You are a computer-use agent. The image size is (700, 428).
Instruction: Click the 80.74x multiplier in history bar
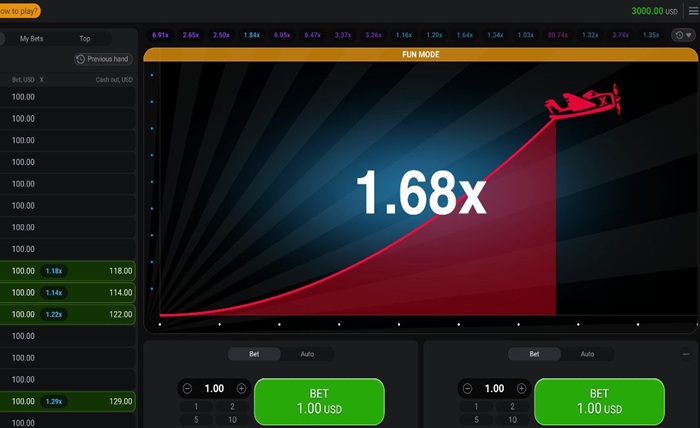pos(555,35)
